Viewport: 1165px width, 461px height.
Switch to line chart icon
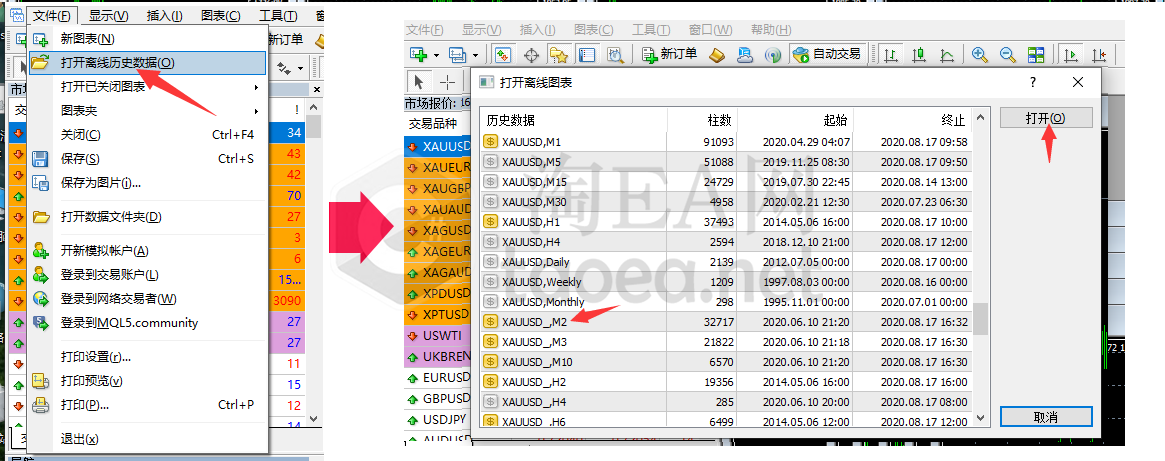[x=947, y=54]
